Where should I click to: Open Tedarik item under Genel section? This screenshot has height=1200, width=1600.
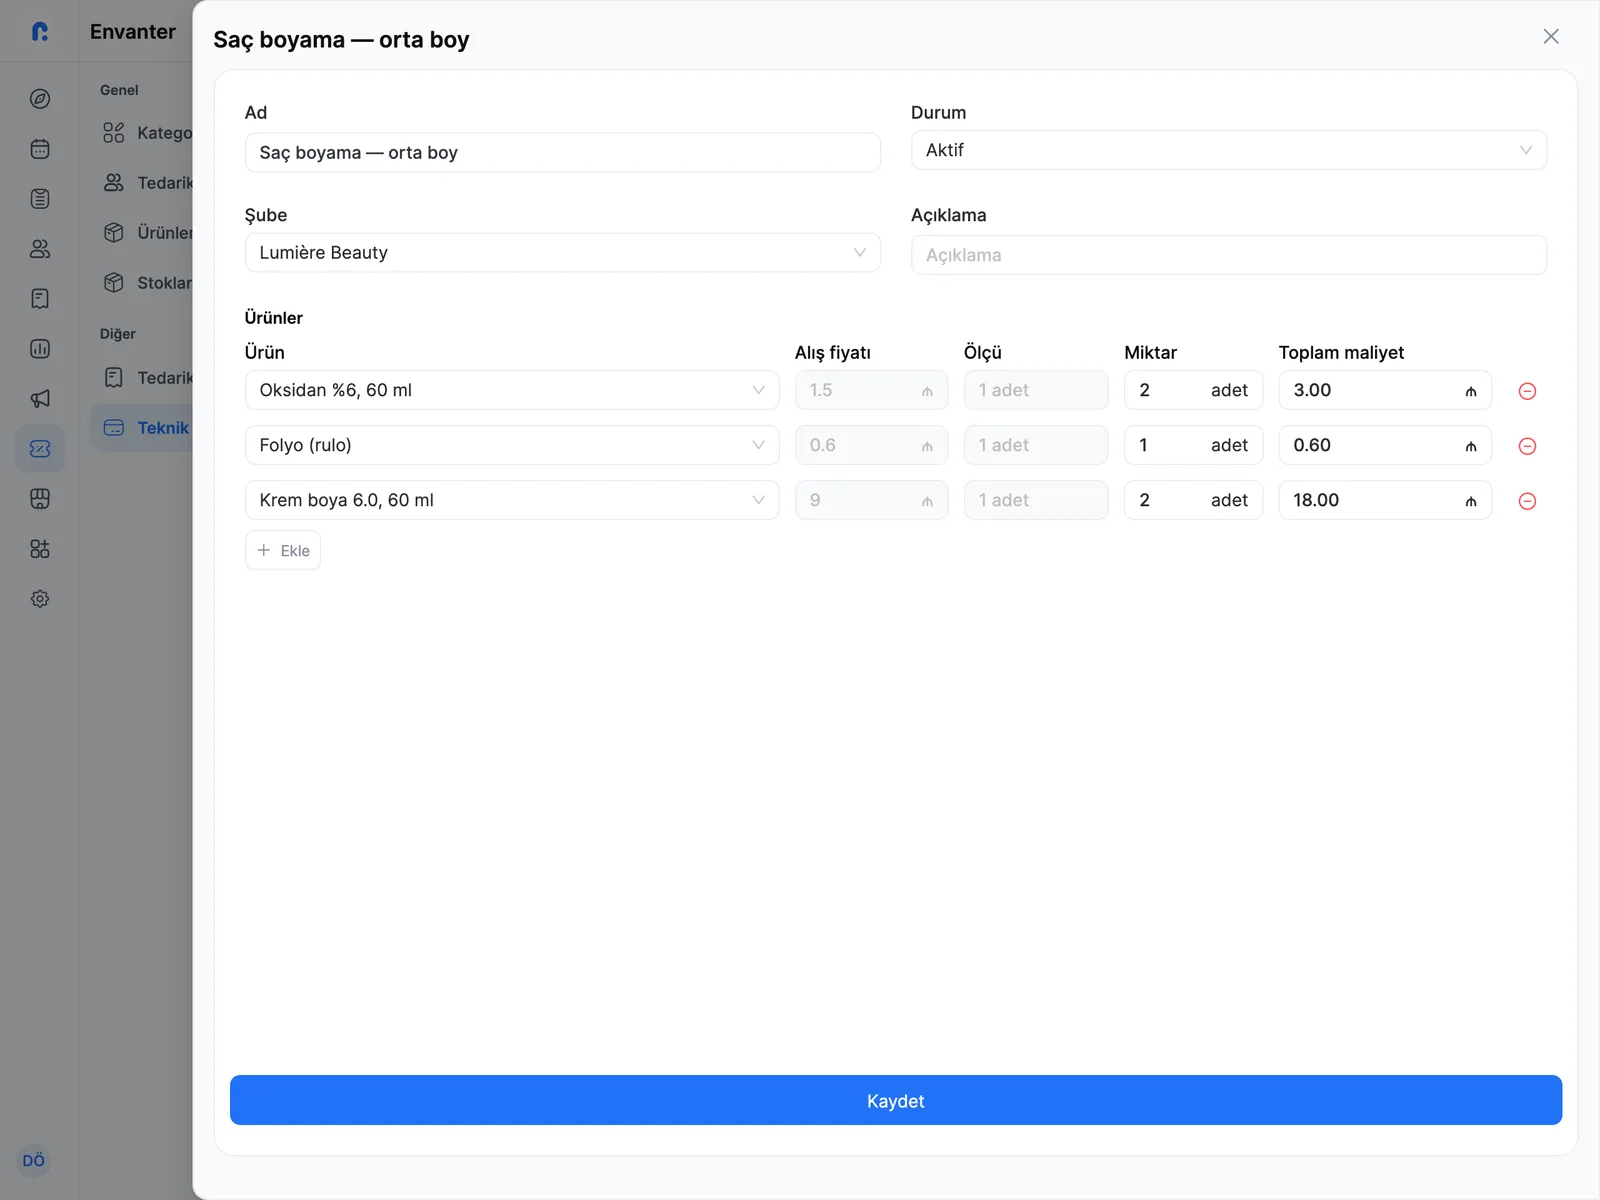click(146, 183)
